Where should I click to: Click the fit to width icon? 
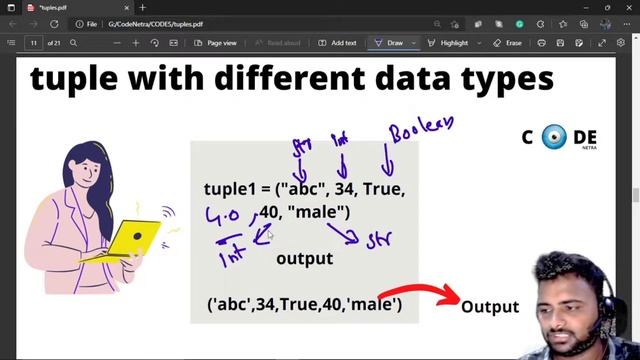click(x=173, y=43)
